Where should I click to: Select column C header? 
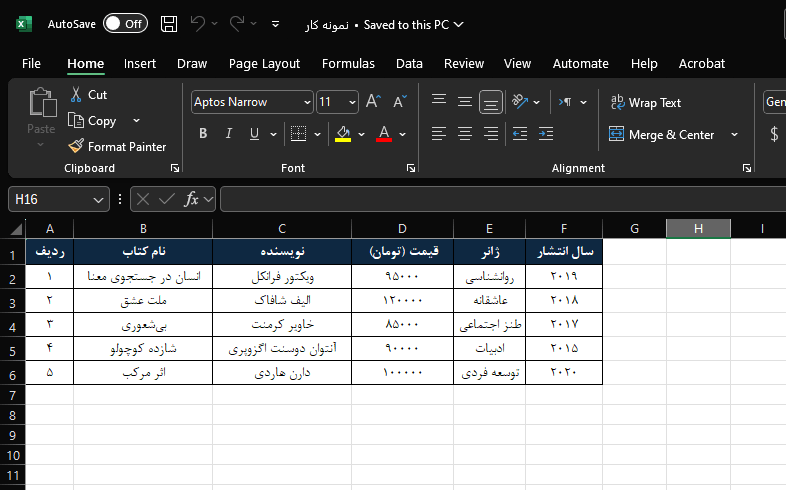tap(282, 229)
